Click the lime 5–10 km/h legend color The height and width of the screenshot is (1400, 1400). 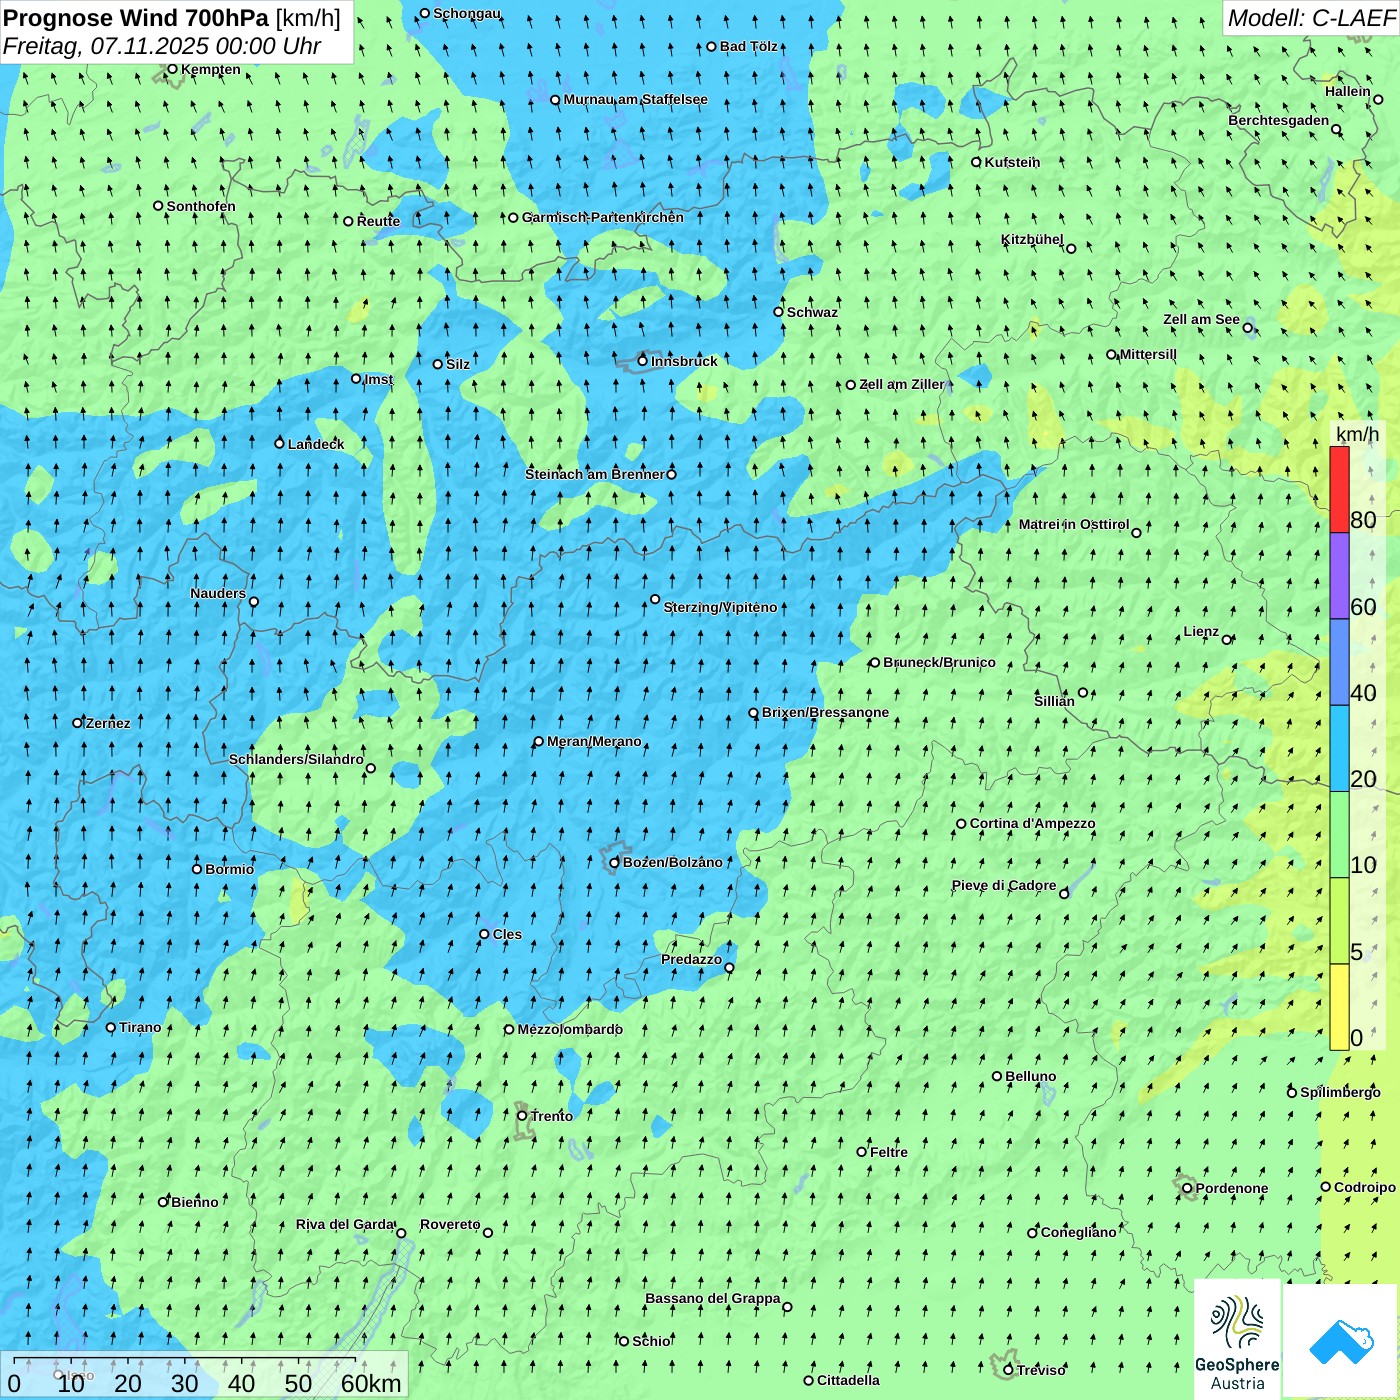point(1339,921)
